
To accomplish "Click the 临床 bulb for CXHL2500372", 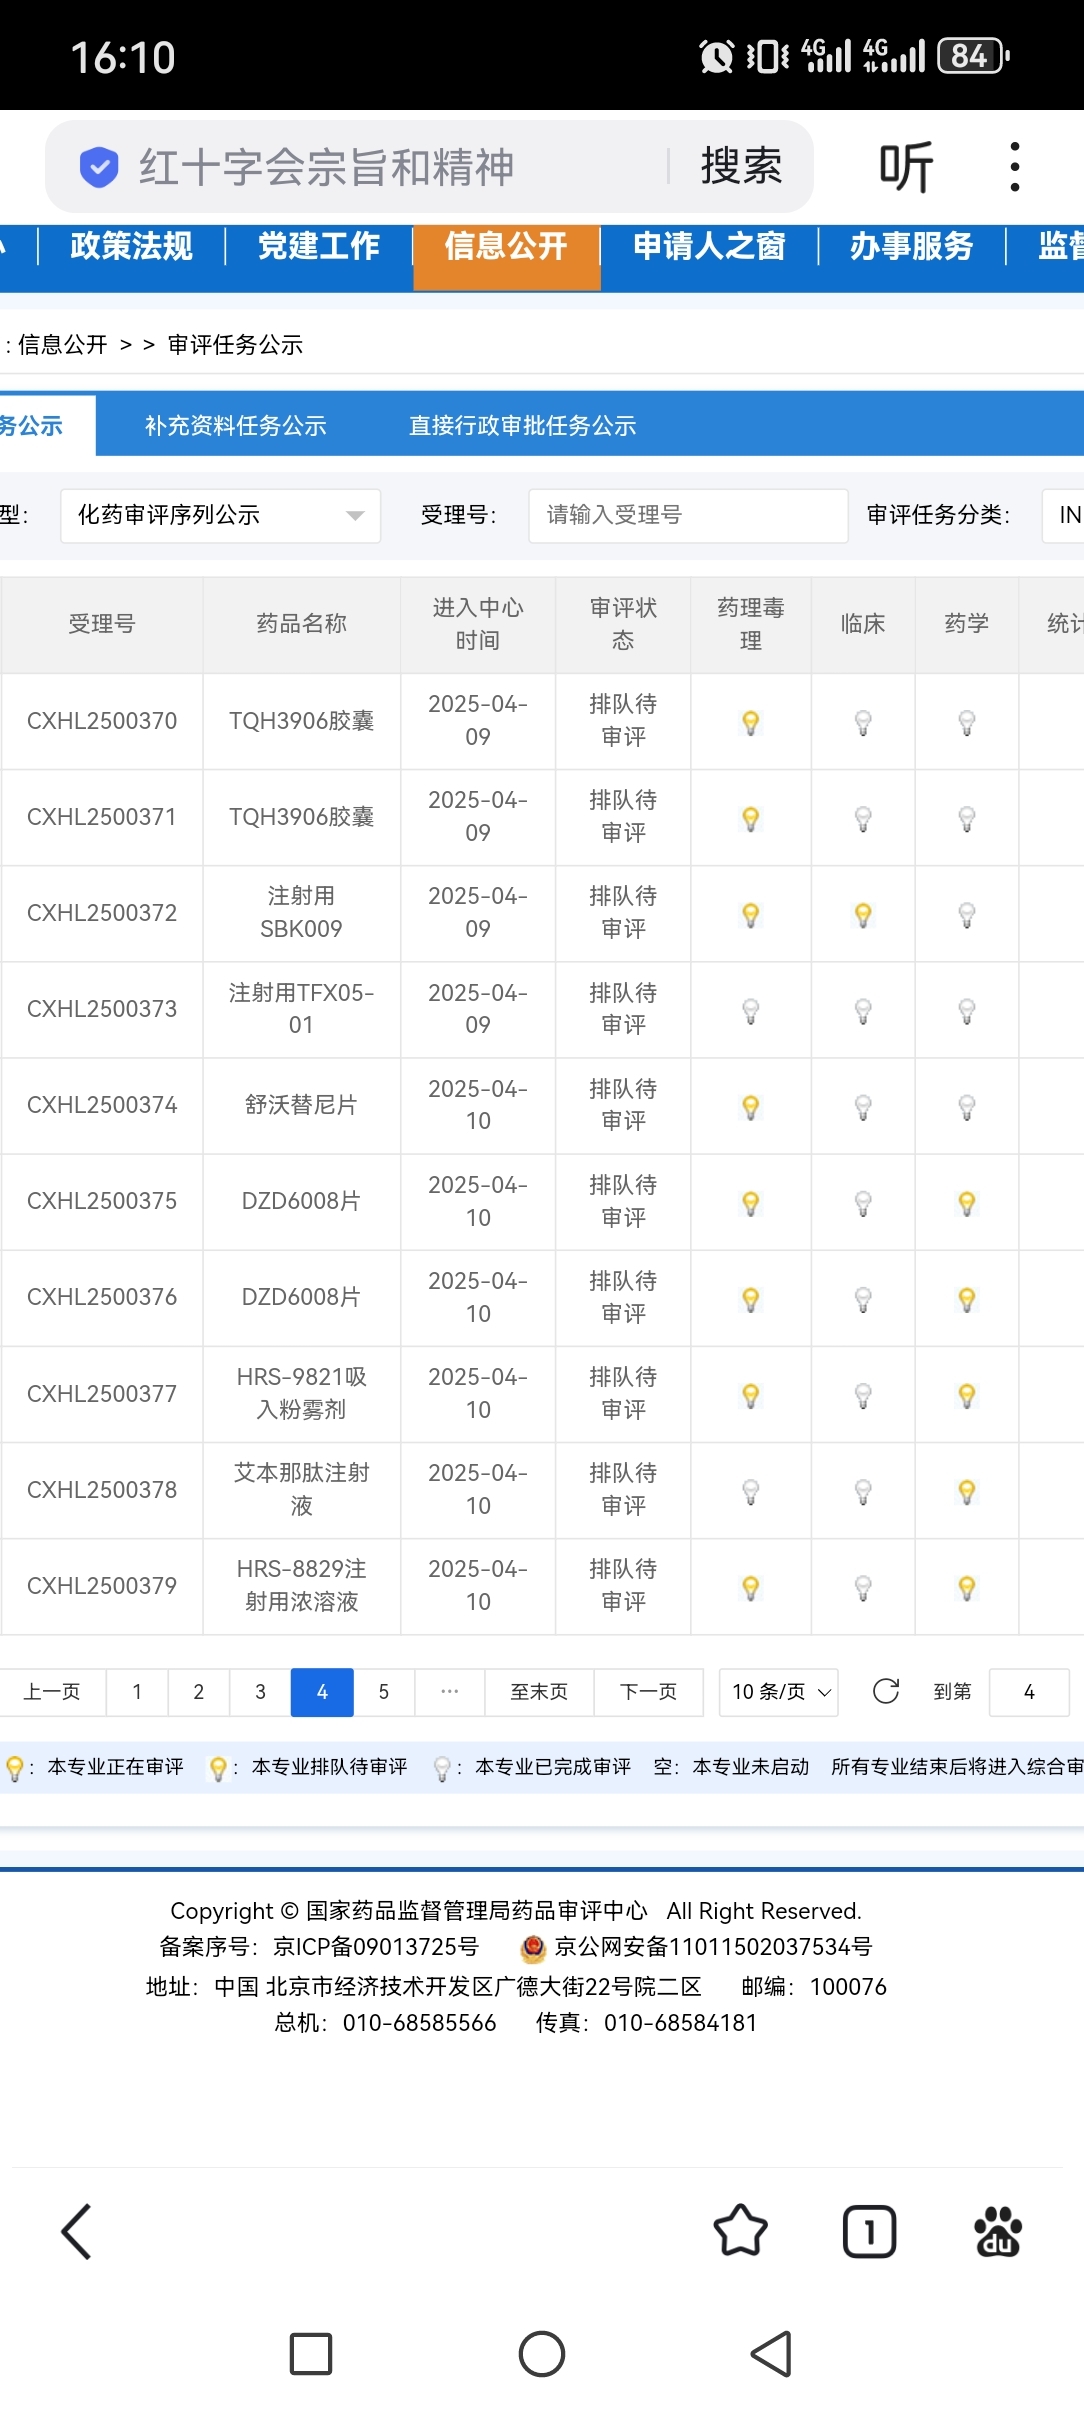I will click(863, 914).
